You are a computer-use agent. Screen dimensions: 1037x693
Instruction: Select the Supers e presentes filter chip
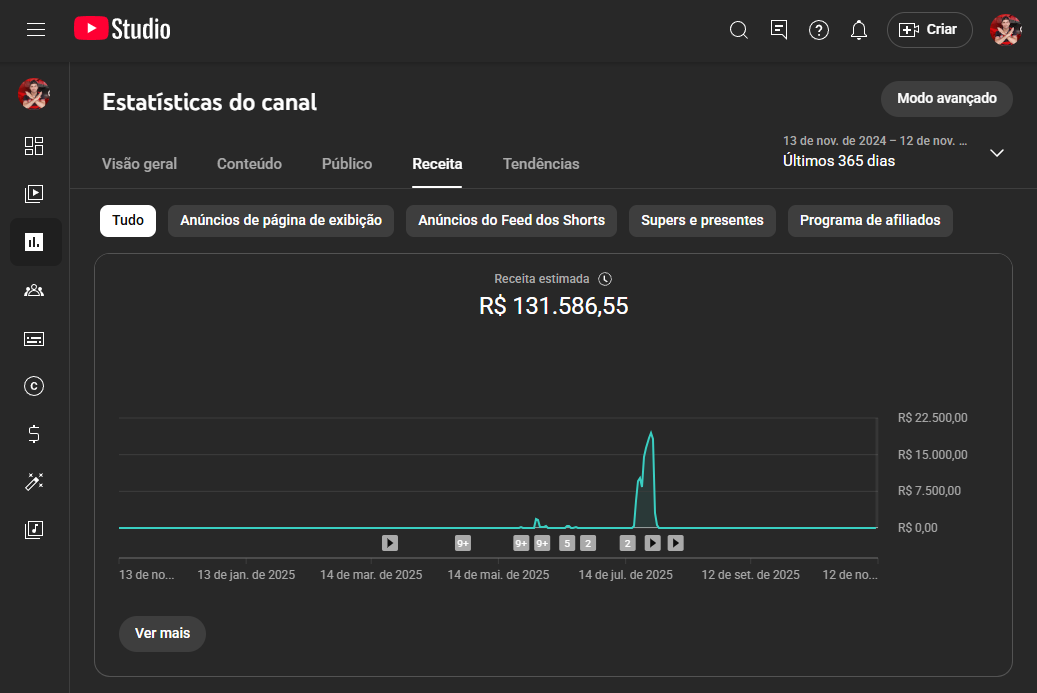point(702,220)
